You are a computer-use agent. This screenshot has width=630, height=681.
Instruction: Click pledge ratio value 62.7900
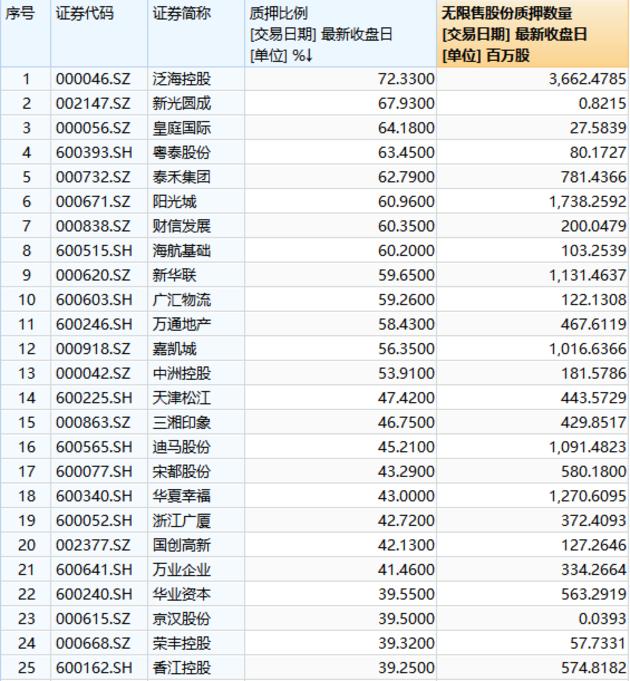click(x=406, y=177)
